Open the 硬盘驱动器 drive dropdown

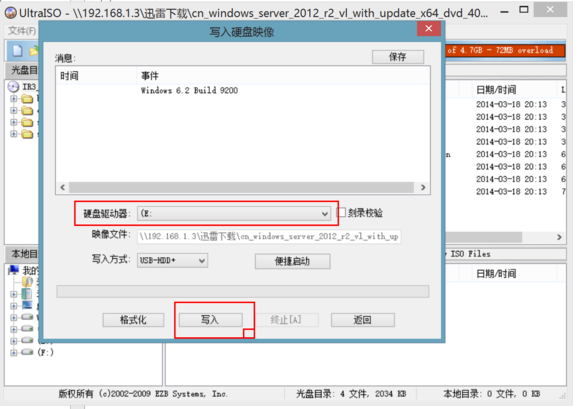[234, 214]
